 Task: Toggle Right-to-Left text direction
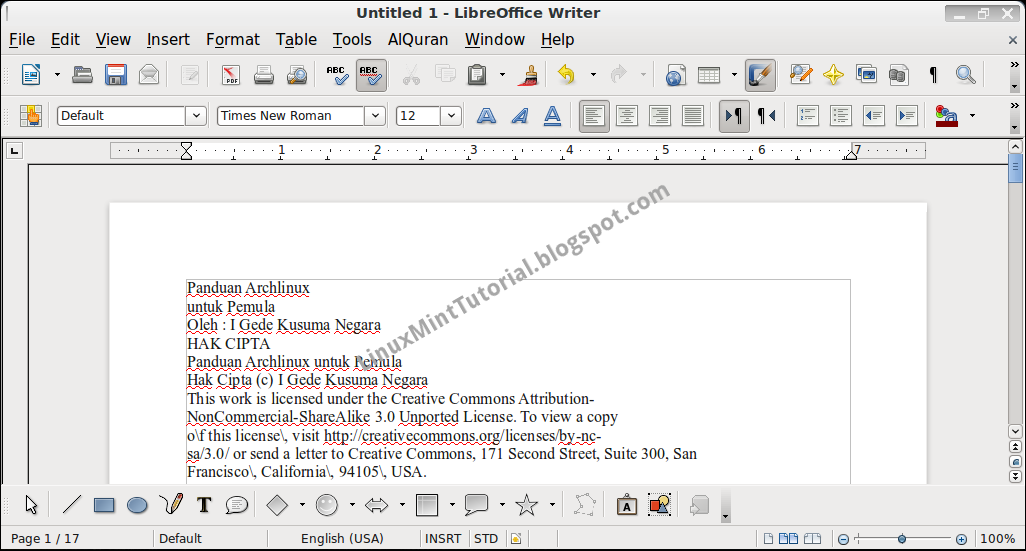[767, 116]
